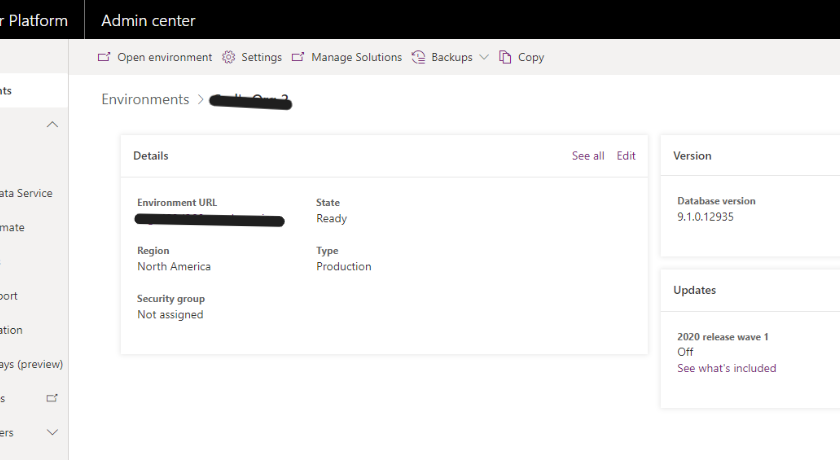Screen dimensions: 840x460
Task: Click the redacted Environment URL value
Action: click(210, 219)
